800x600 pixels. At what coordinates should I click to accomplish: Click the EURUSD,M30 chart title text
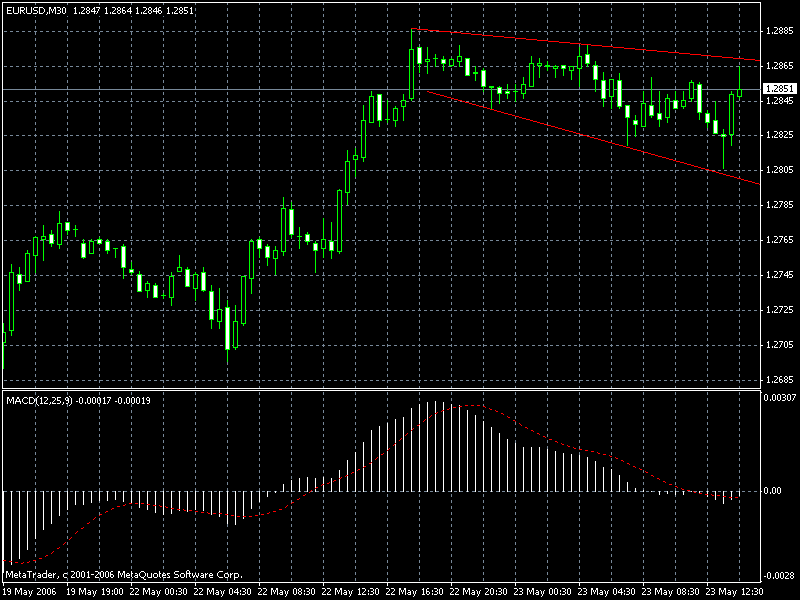(36, 10)
